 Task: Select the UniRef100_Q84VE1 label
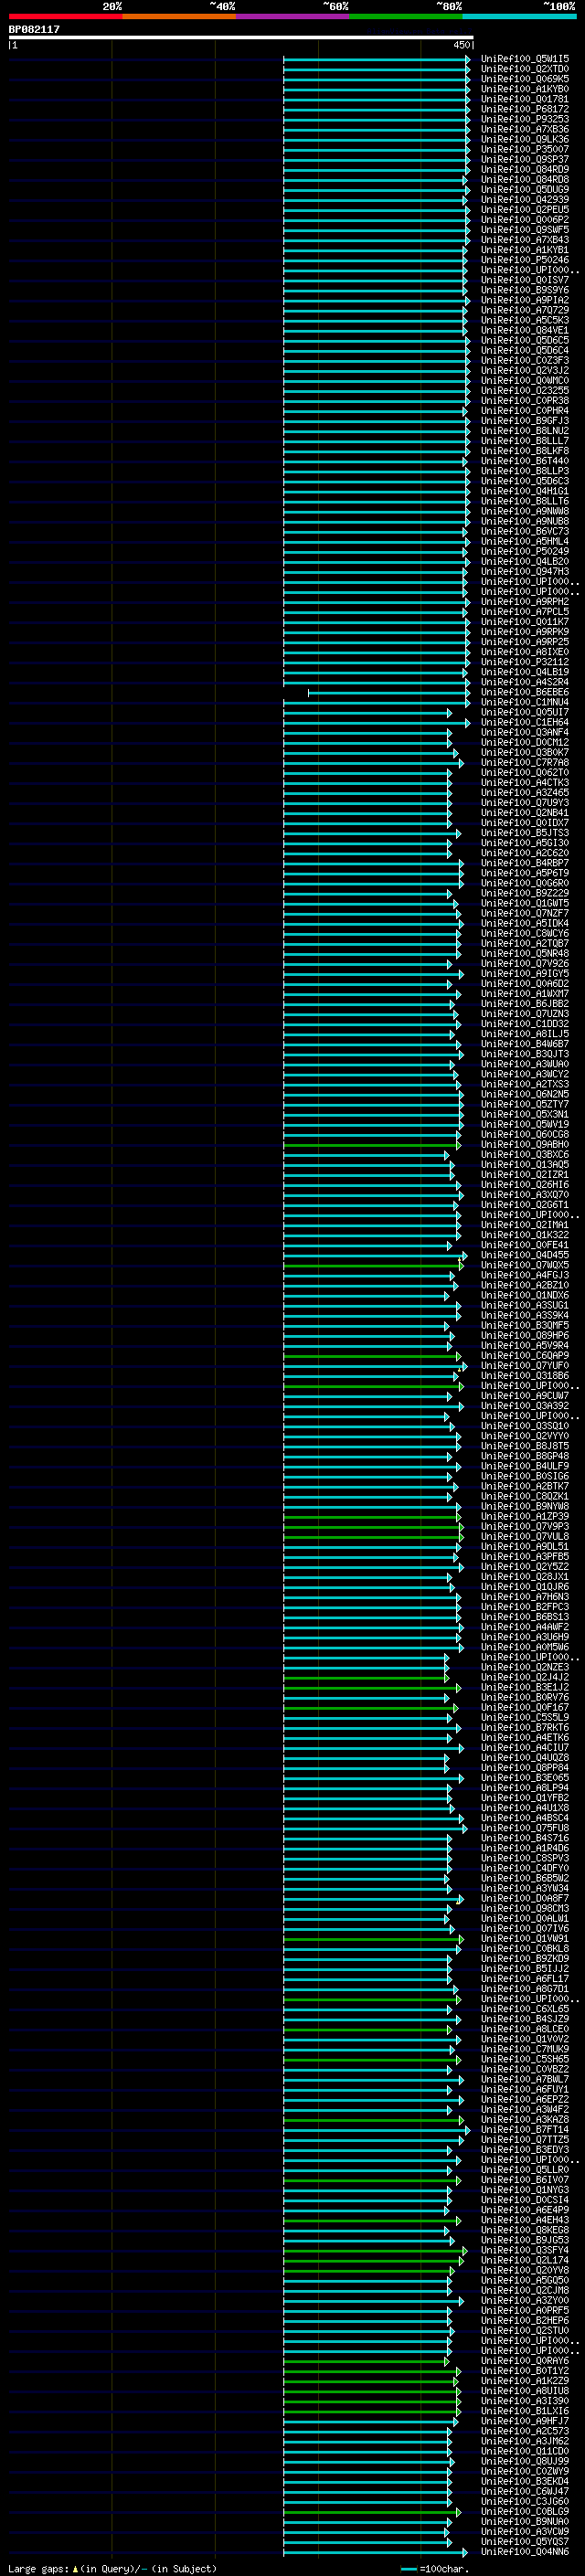point(525,330)
